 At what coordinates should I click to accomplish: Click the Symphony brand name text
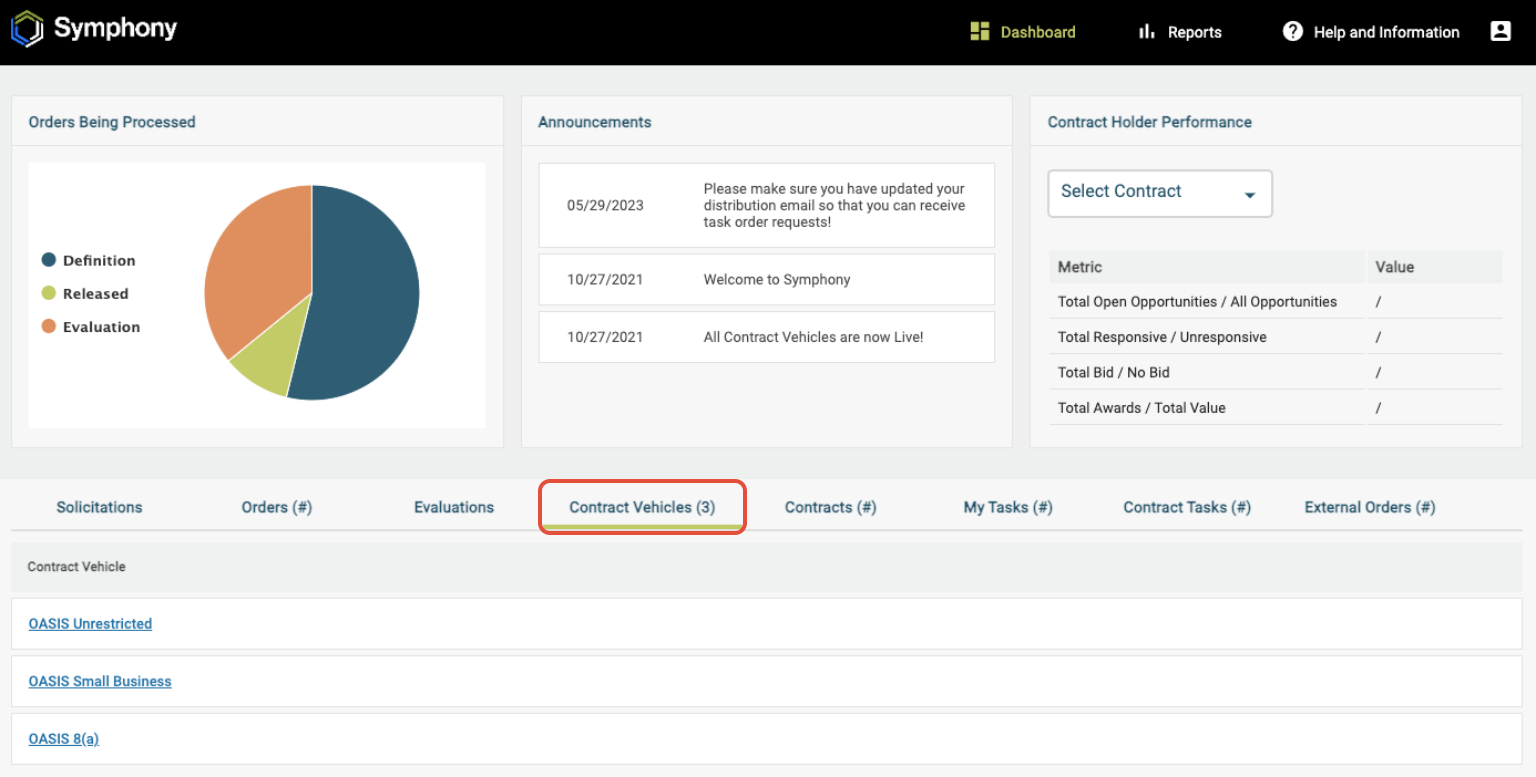click(115, 28)
